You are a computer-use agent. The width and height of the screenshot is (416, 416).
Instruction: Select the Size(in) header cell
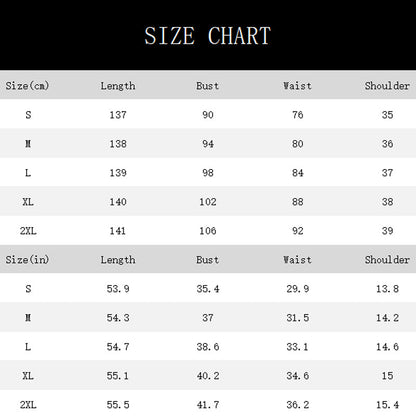[27, 260]
